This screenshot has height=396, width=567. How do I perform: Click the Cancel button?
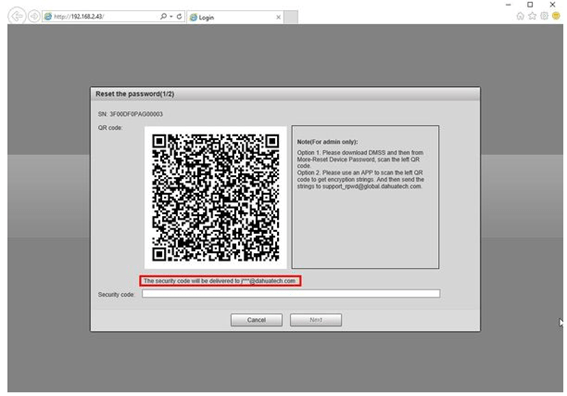(256, 320)
